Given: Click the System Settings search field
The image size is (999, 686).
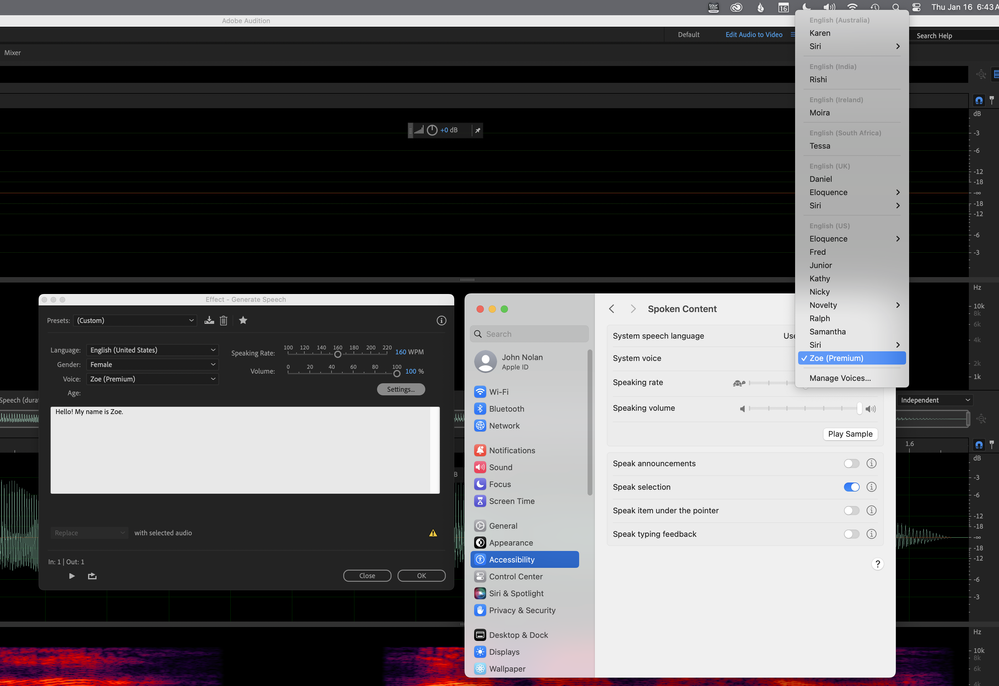Looking at the screenshot, I should tap(529, 334).
